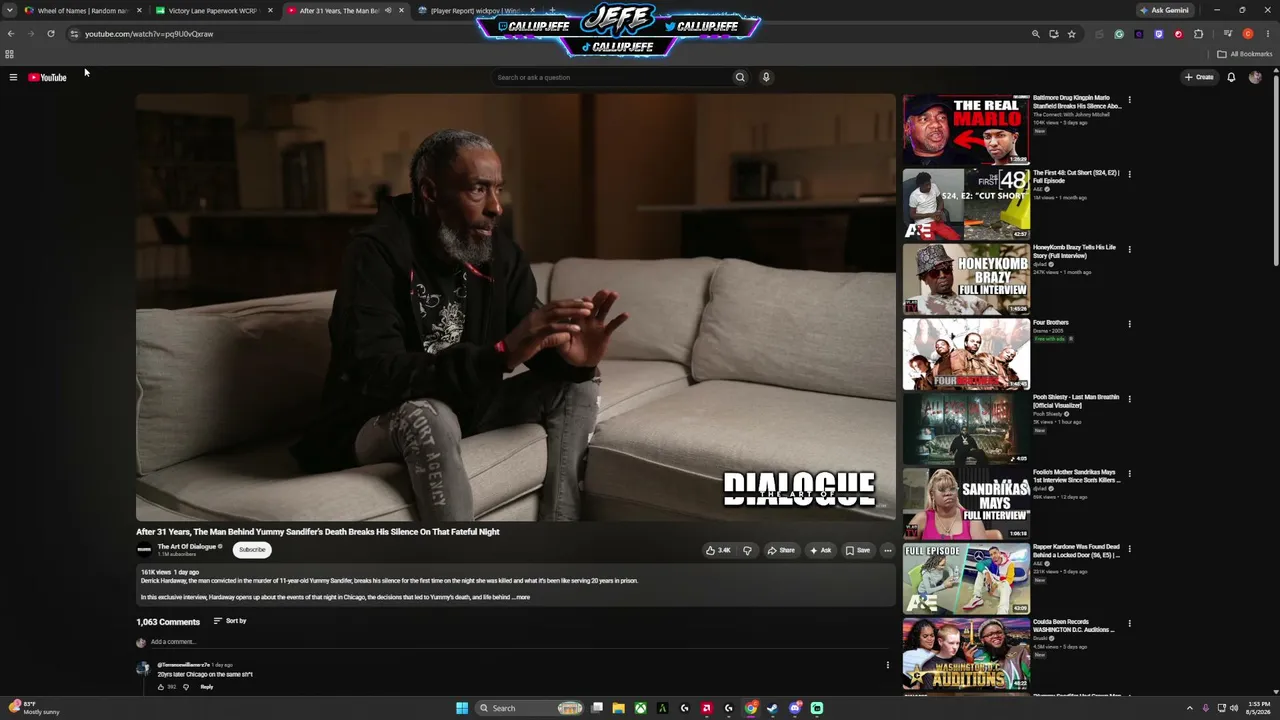Open YouTube notifications bell
This screenshot has height=720, width=1280.
(1231, 77)
